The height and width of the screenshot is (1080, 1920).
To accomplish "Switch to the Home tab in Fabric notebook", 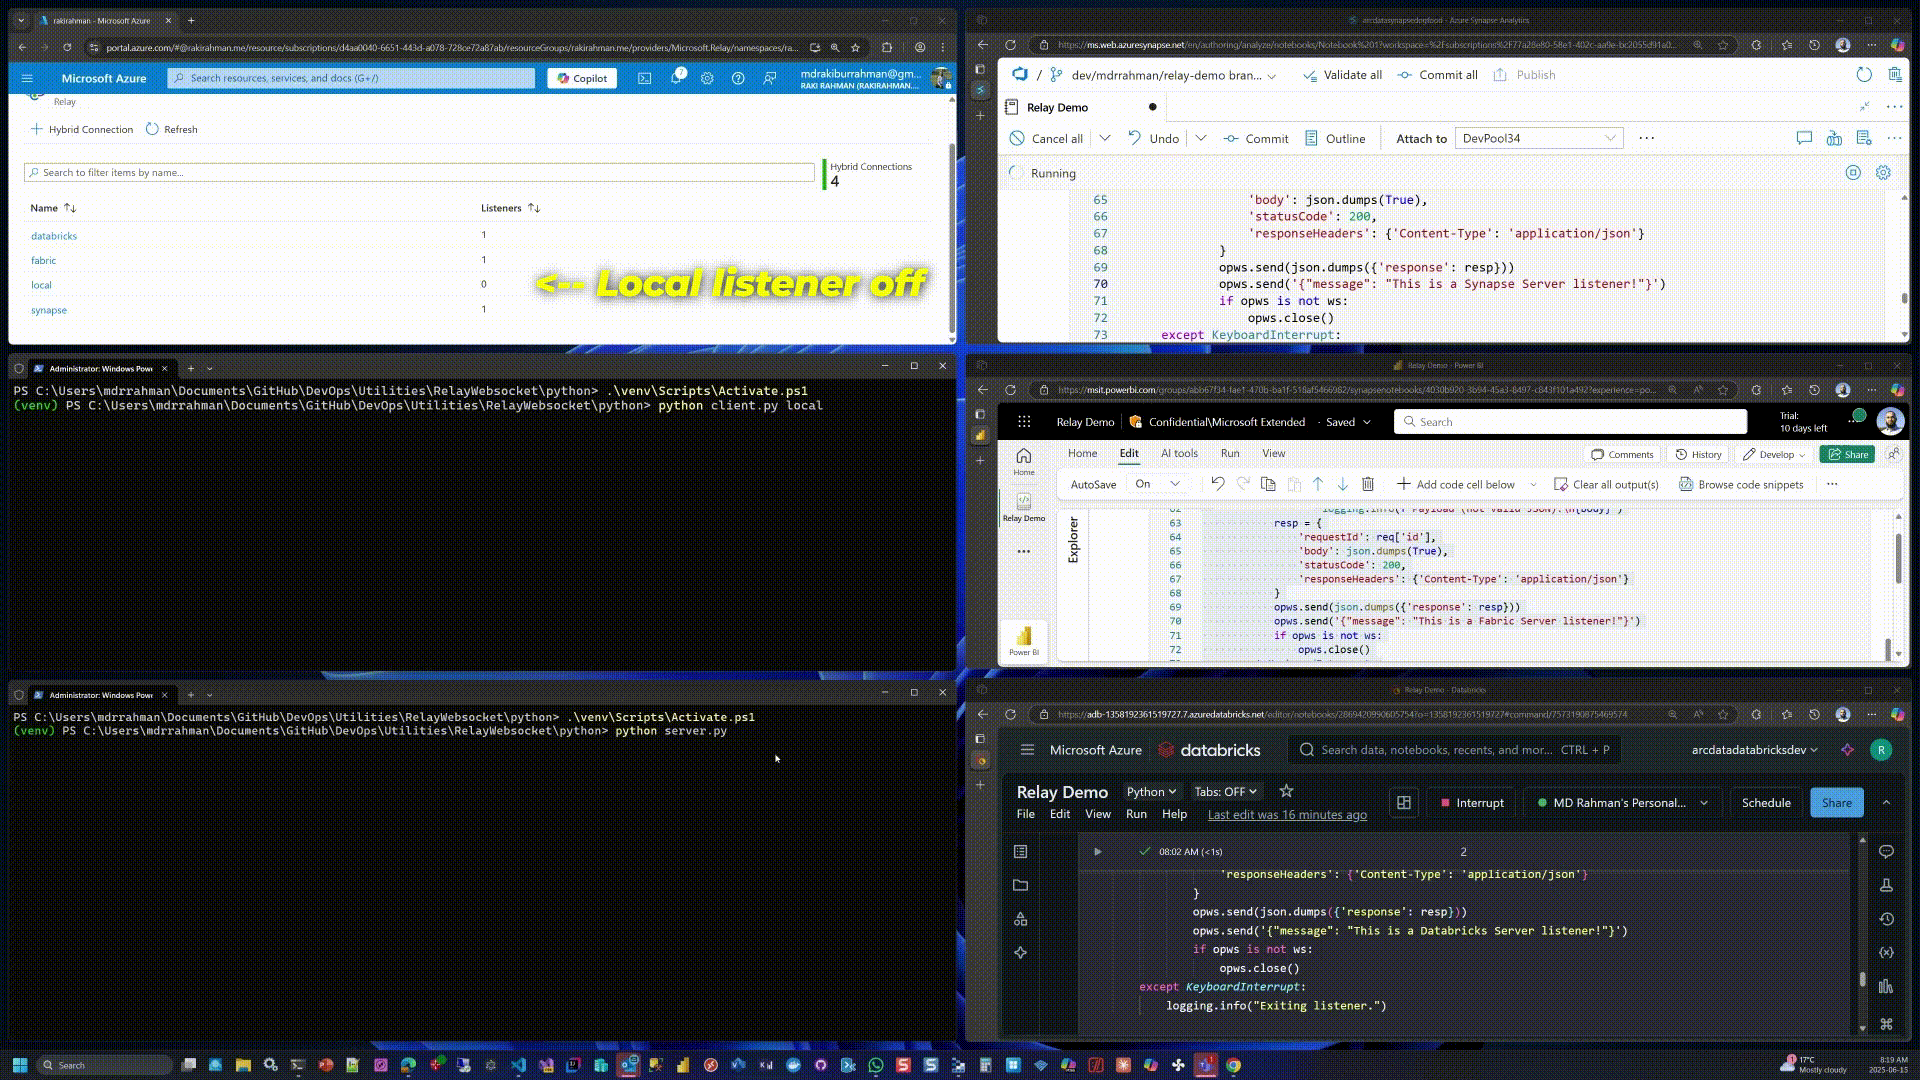I will pyautogui.click(x=1082, y=454).
